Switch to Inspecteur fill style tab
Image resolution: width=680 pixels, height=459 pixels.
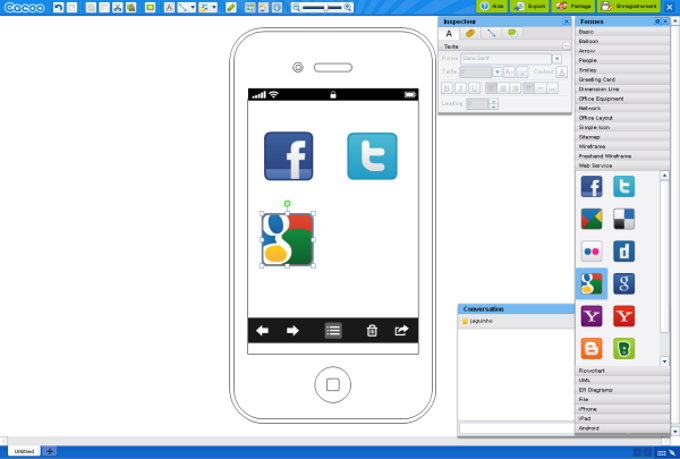(470, 33)
